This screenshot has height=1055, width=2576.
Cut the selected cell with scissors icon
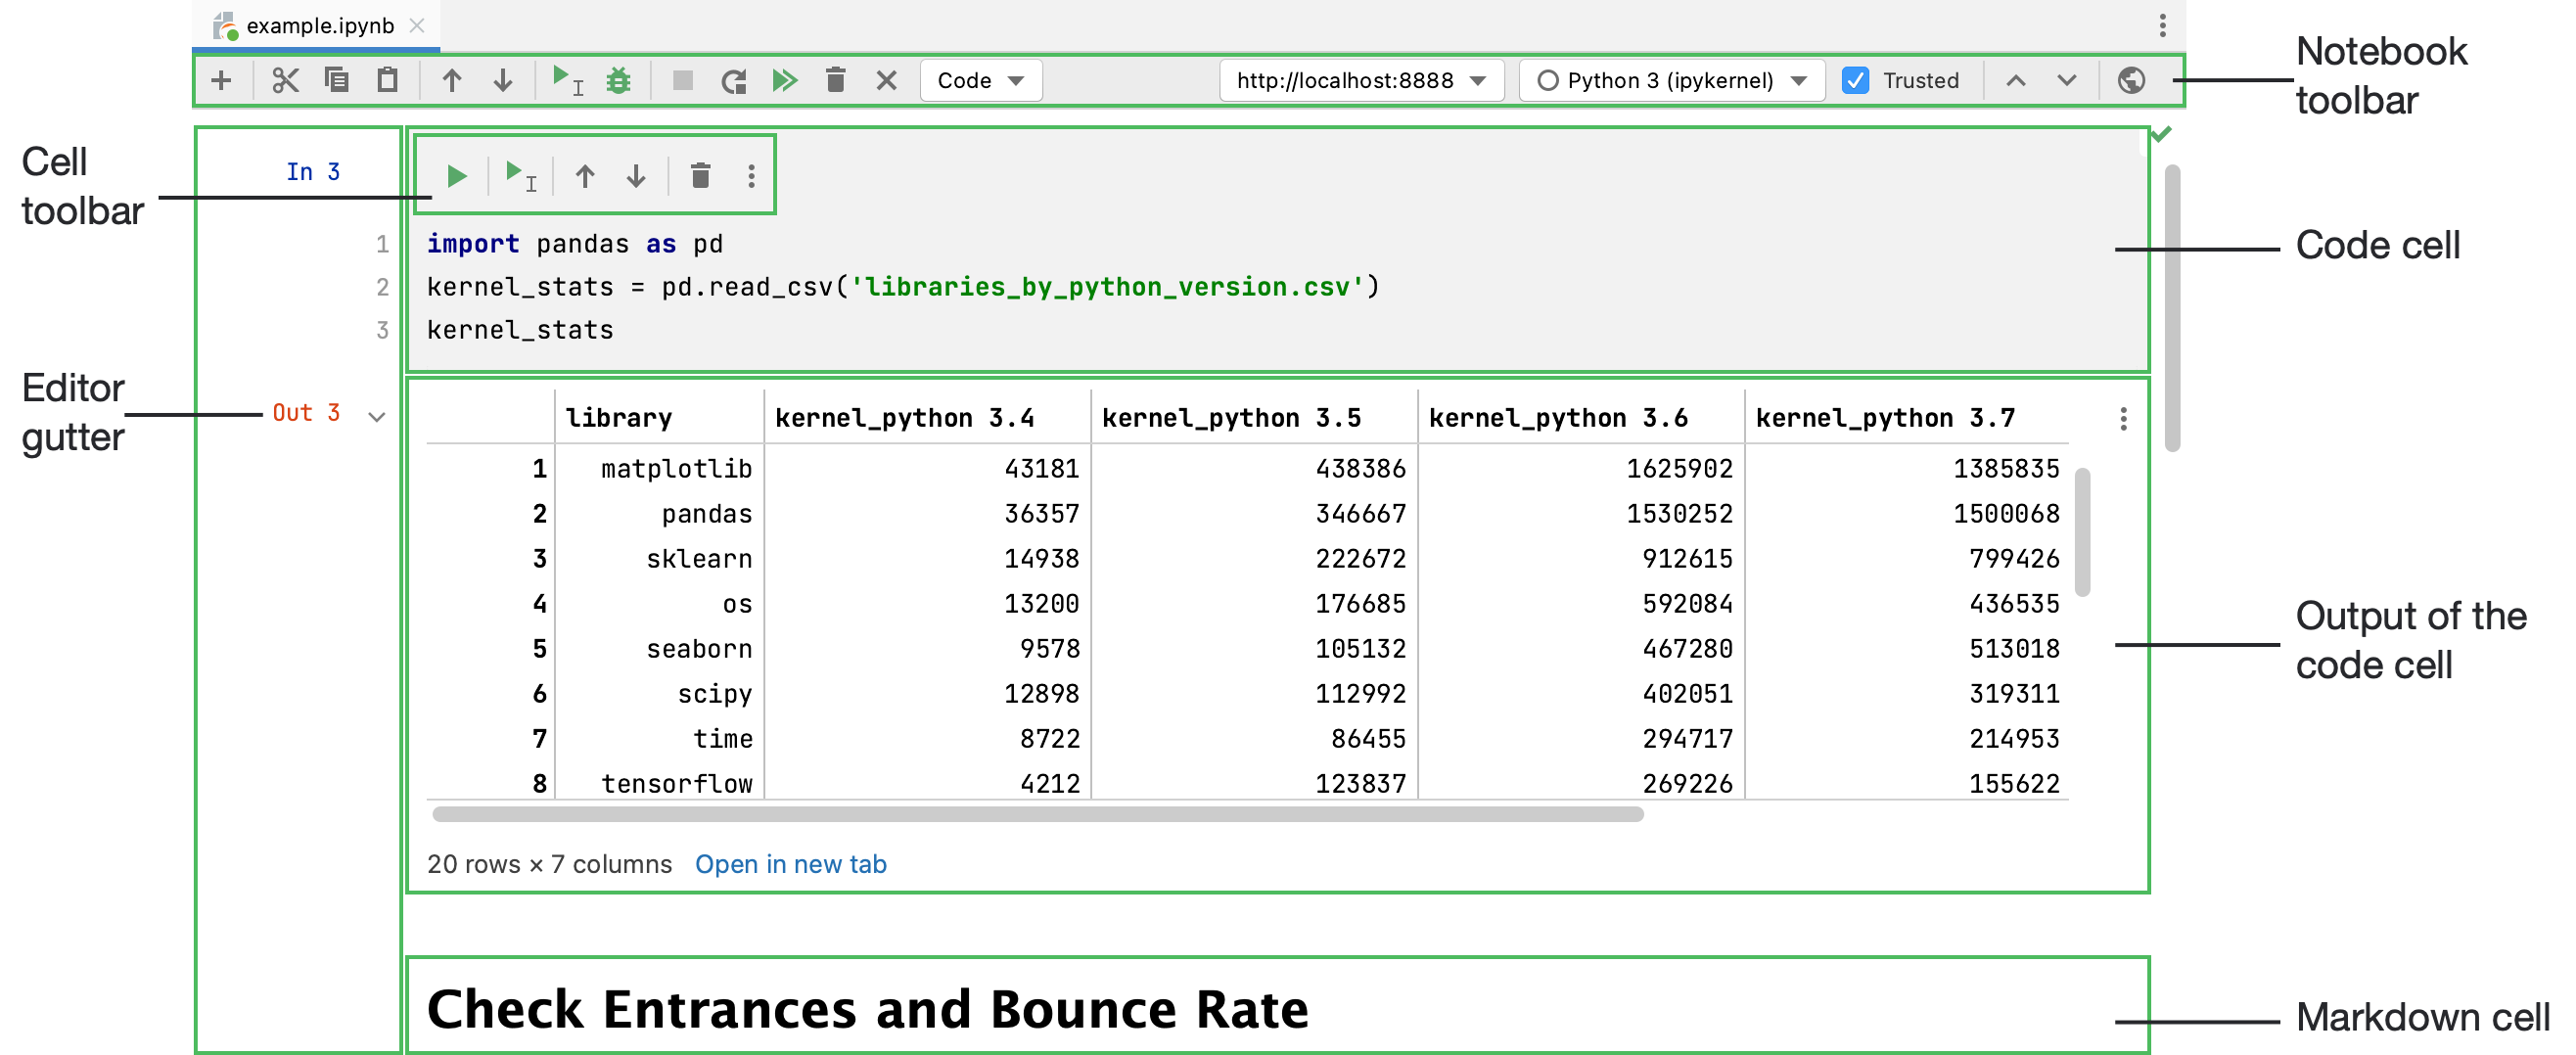[285, 80]
